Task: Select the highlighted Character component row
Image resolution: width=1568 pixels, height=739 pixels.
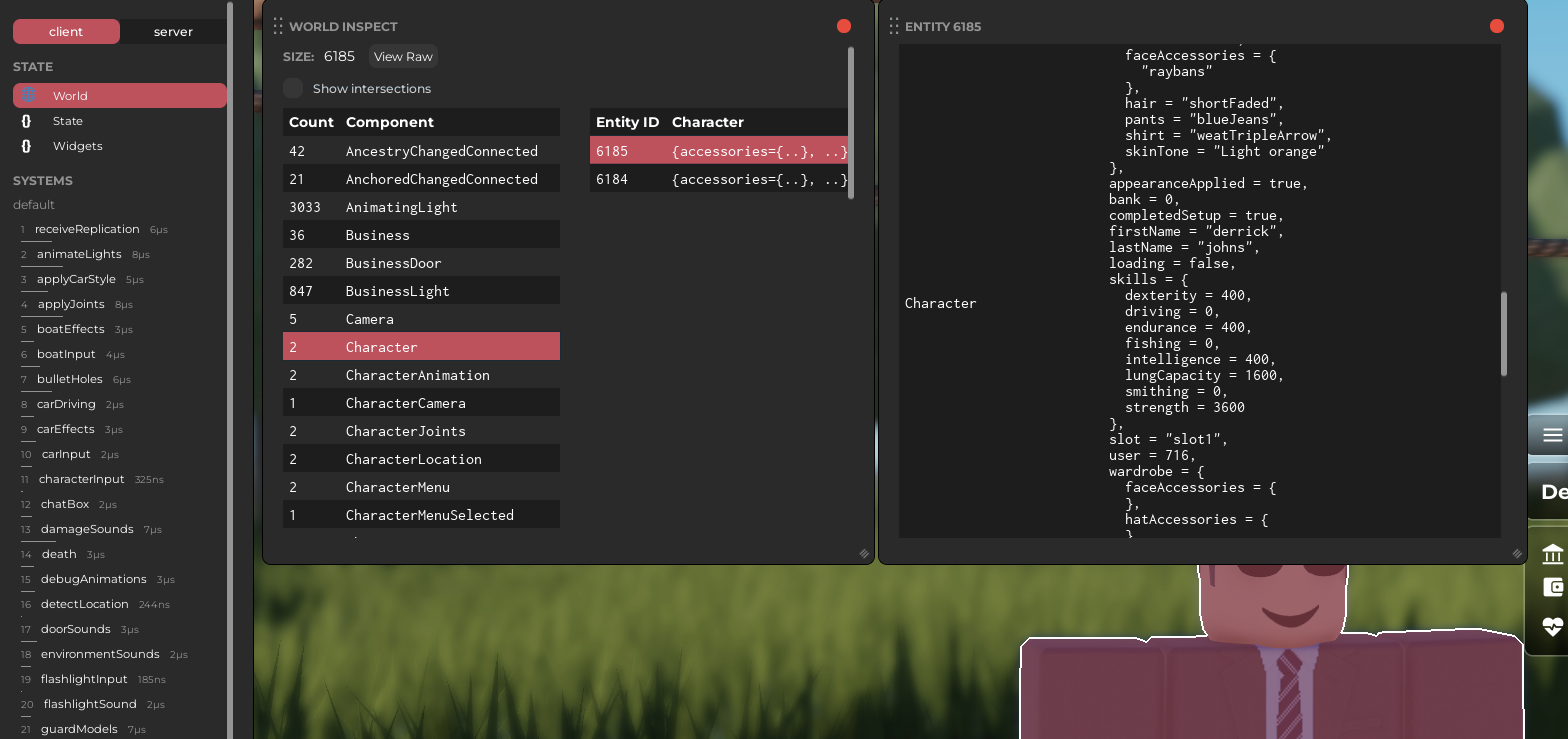Action: [x=421, y=347]
